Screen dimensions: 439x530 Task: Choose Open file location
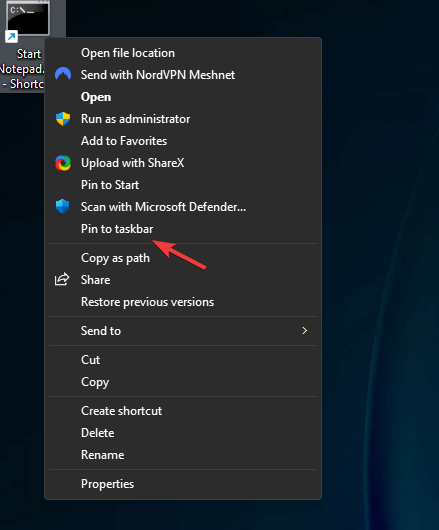click(183, 53)
